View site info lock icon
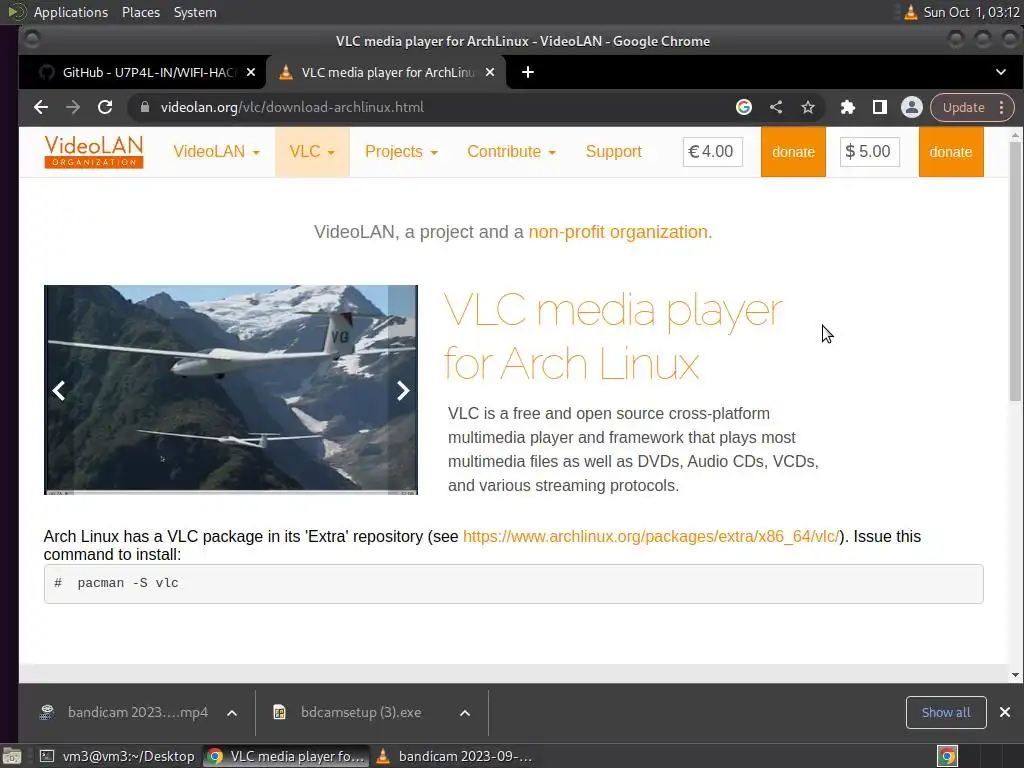The image size is (1024, 768). (x=145, y=107)
